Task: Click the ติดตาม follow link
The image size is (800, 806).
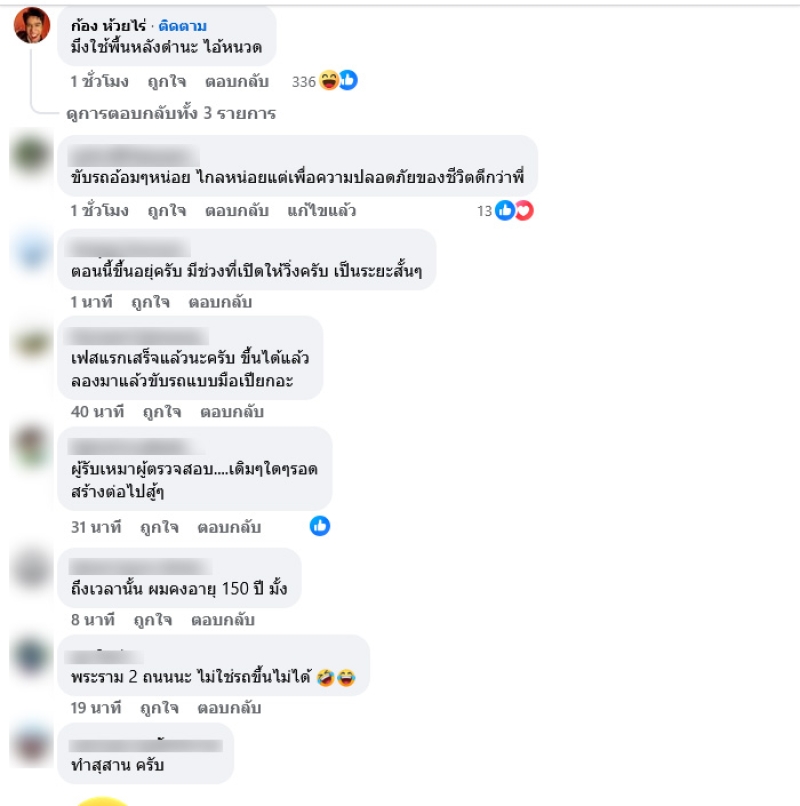Action: 183,26
